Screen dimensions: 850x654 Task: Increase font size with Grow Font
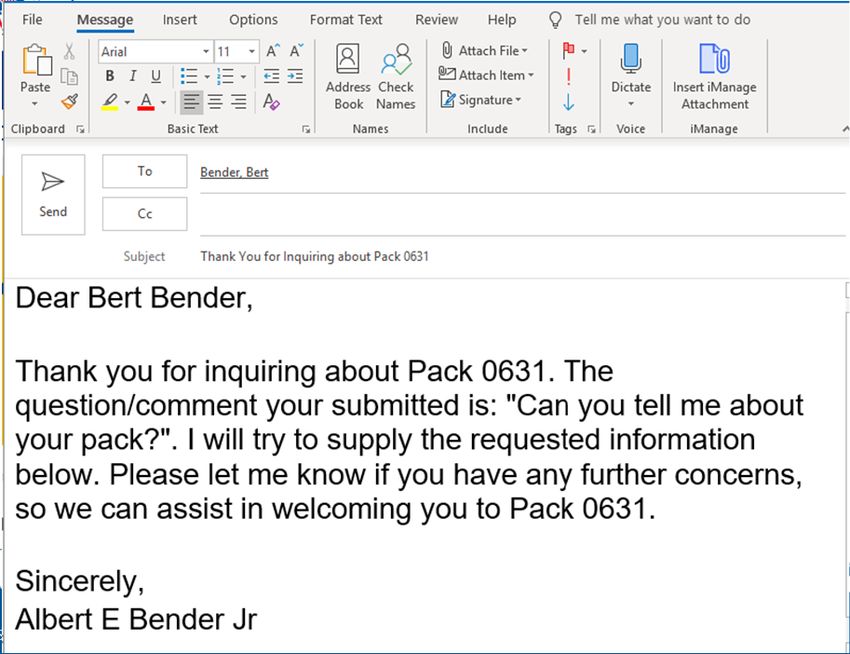273,51
